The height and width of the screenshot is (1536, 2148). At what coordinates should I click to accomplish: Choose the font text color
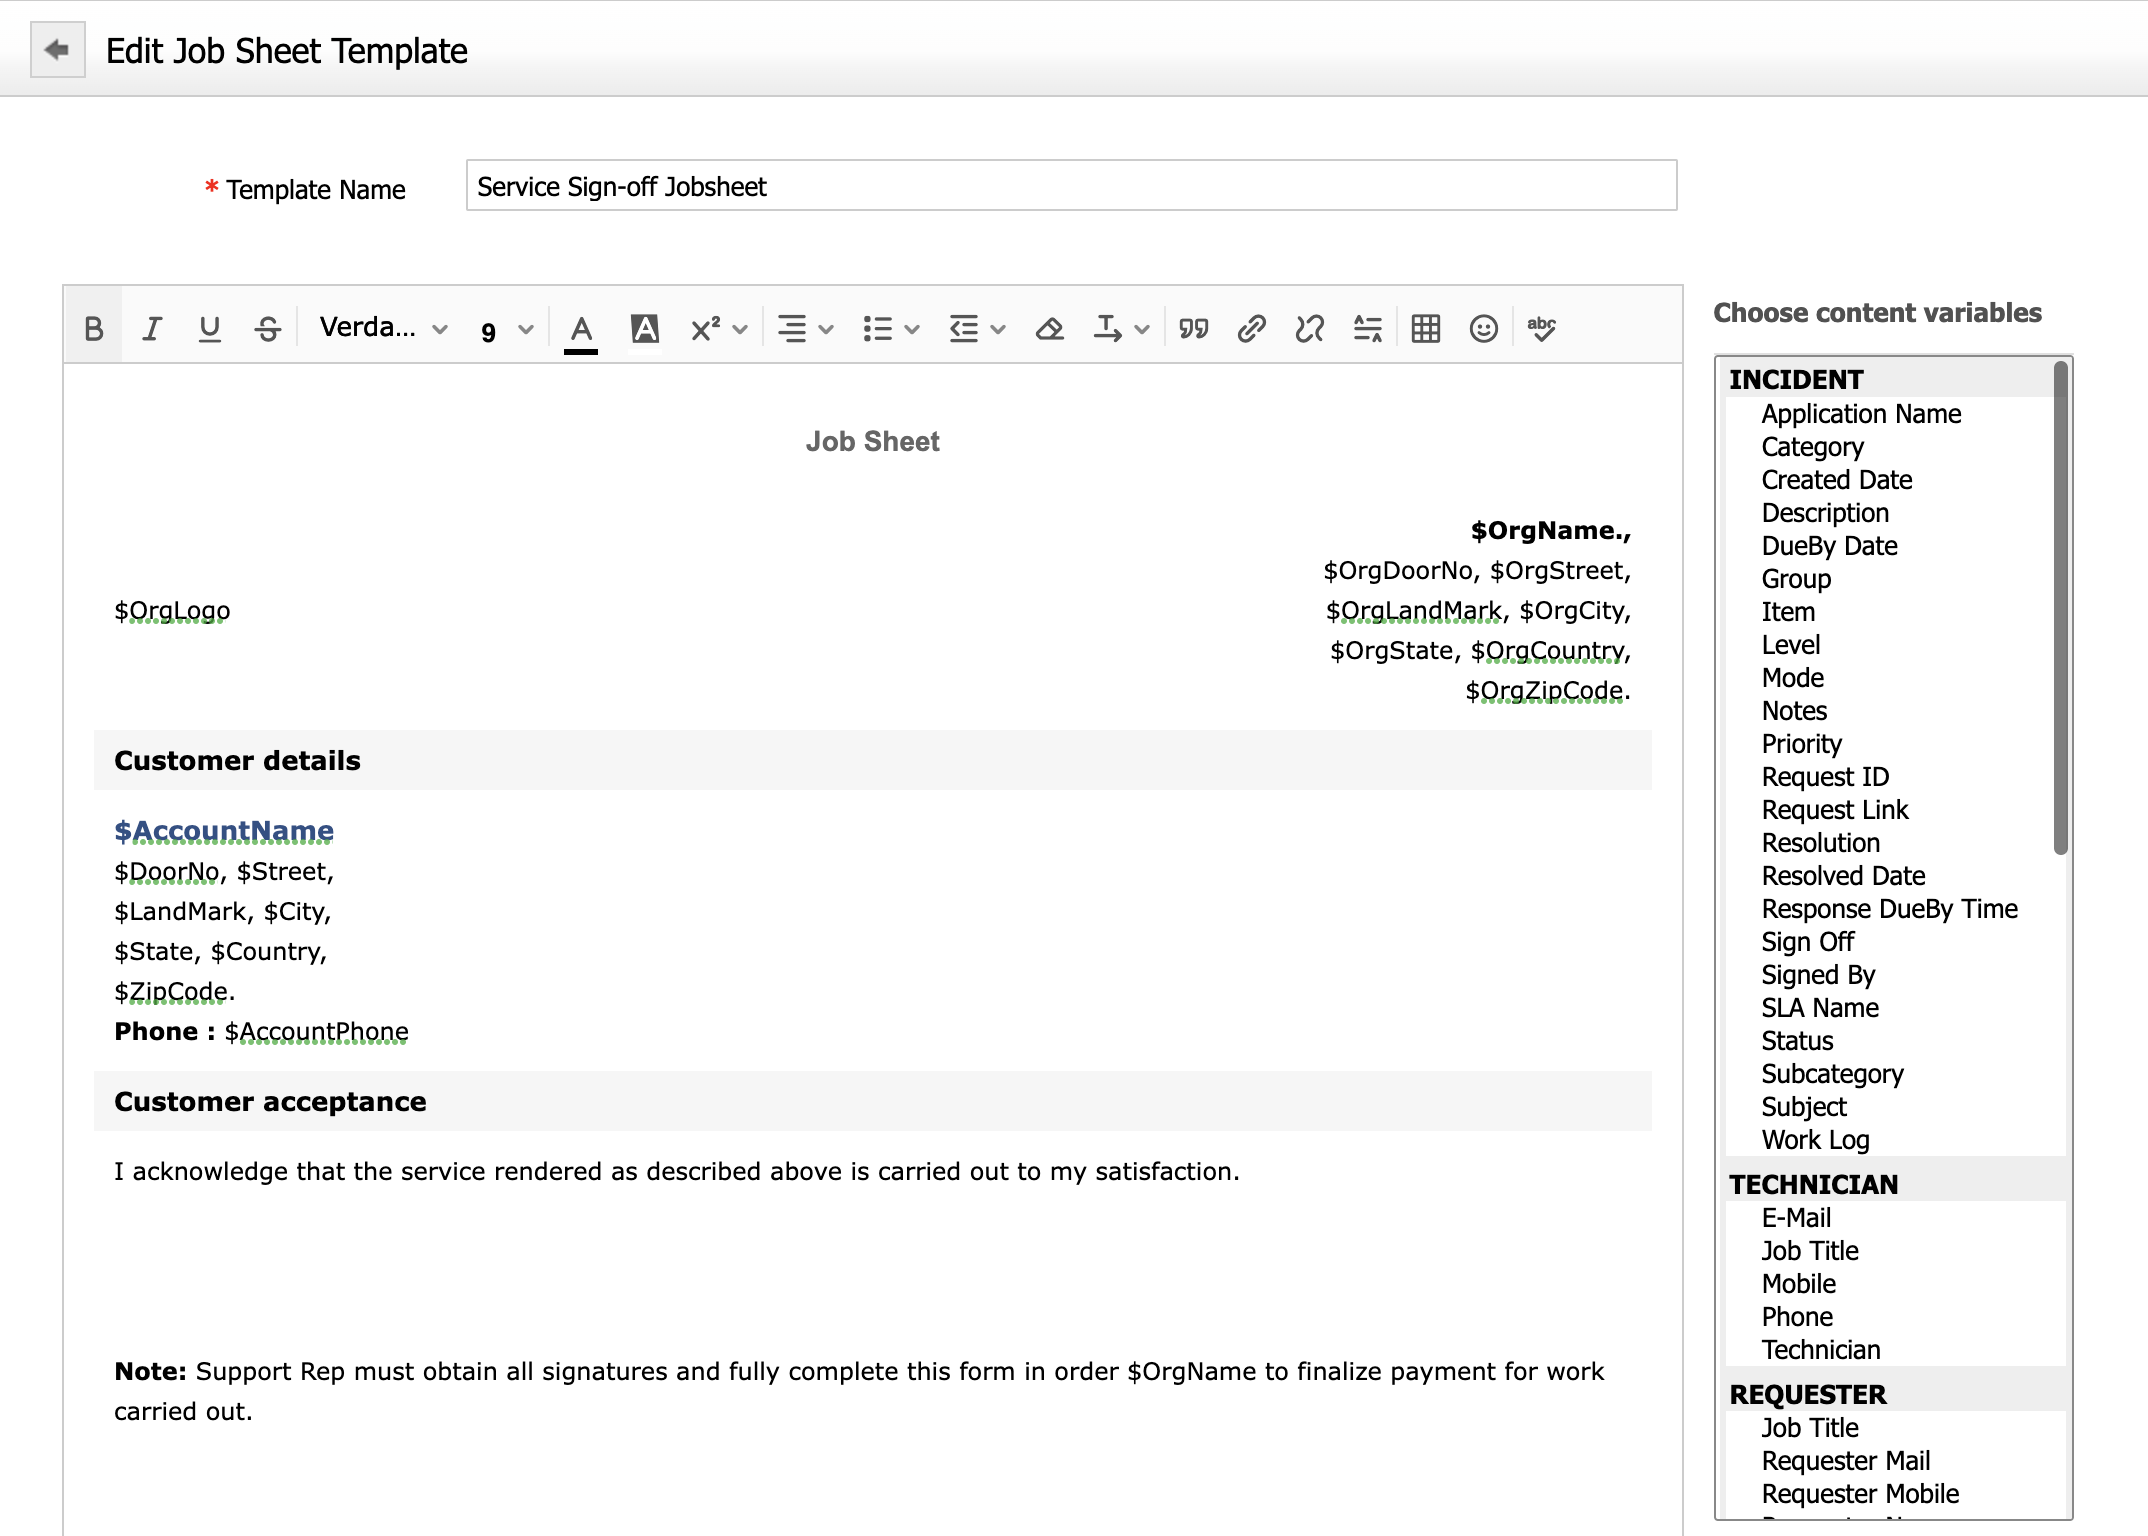point(580,329)
